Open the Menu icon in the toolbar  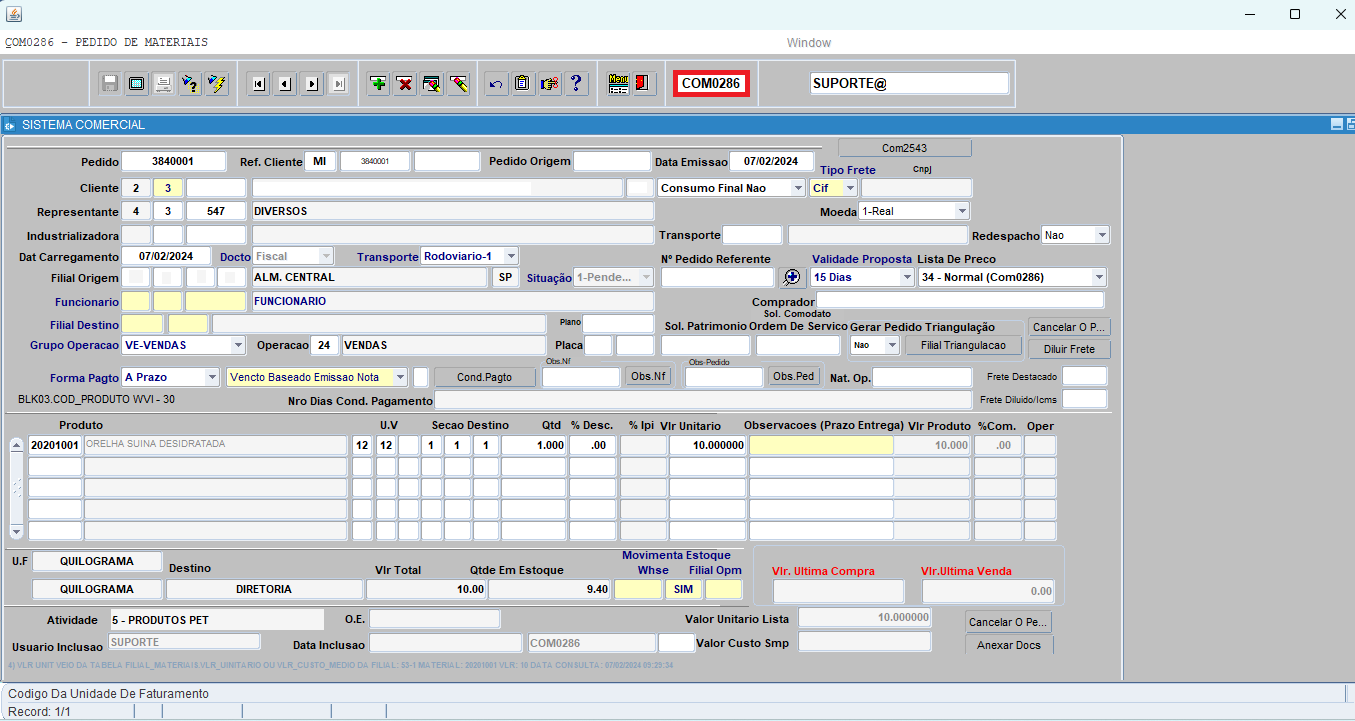coord(618,84)
